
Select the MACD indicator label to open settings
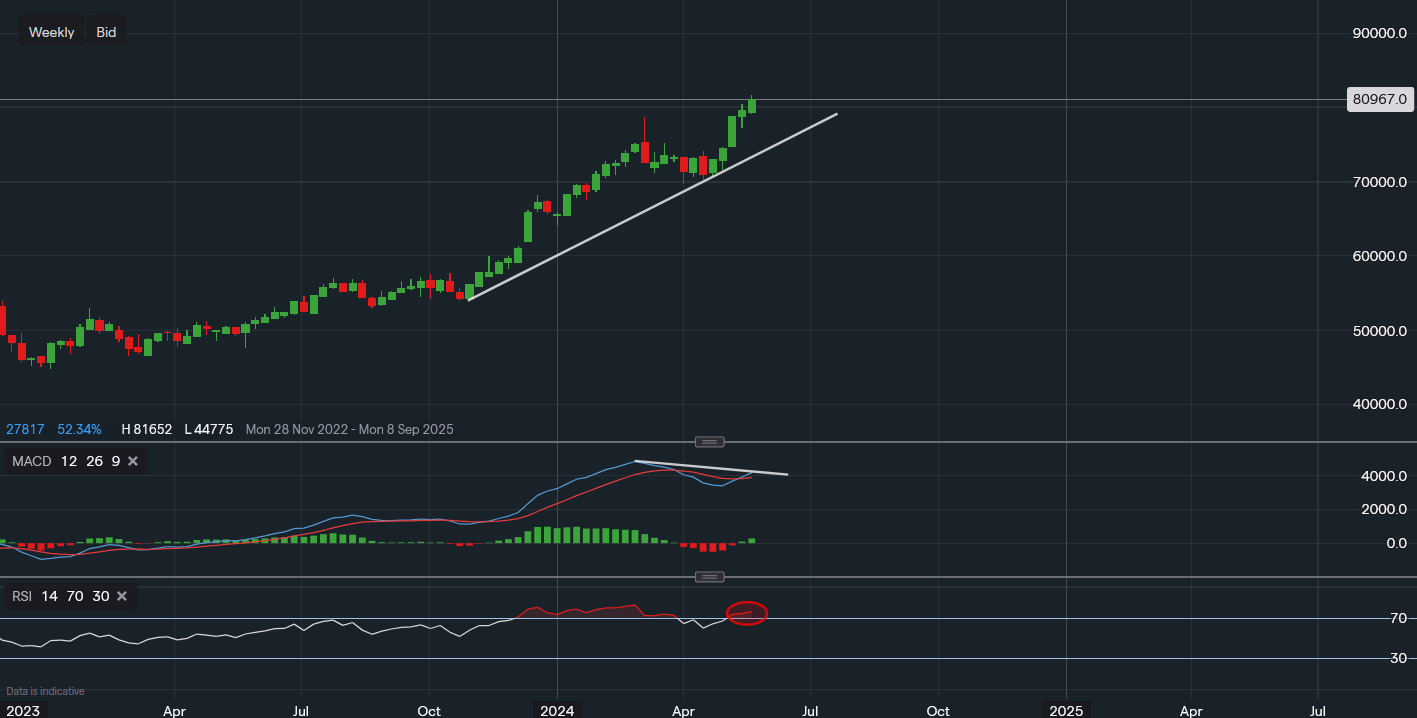click(29, 461)
